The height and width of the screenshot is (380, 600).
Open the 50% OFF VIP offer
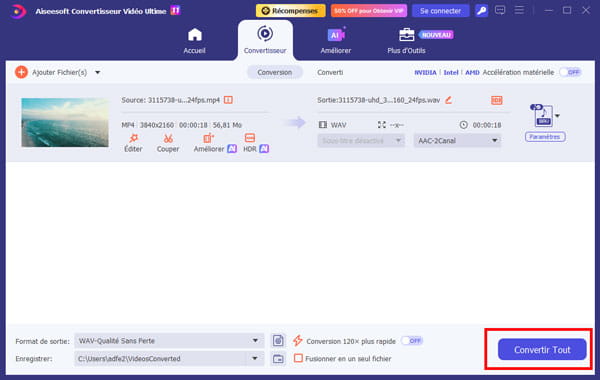coord(369,11)
